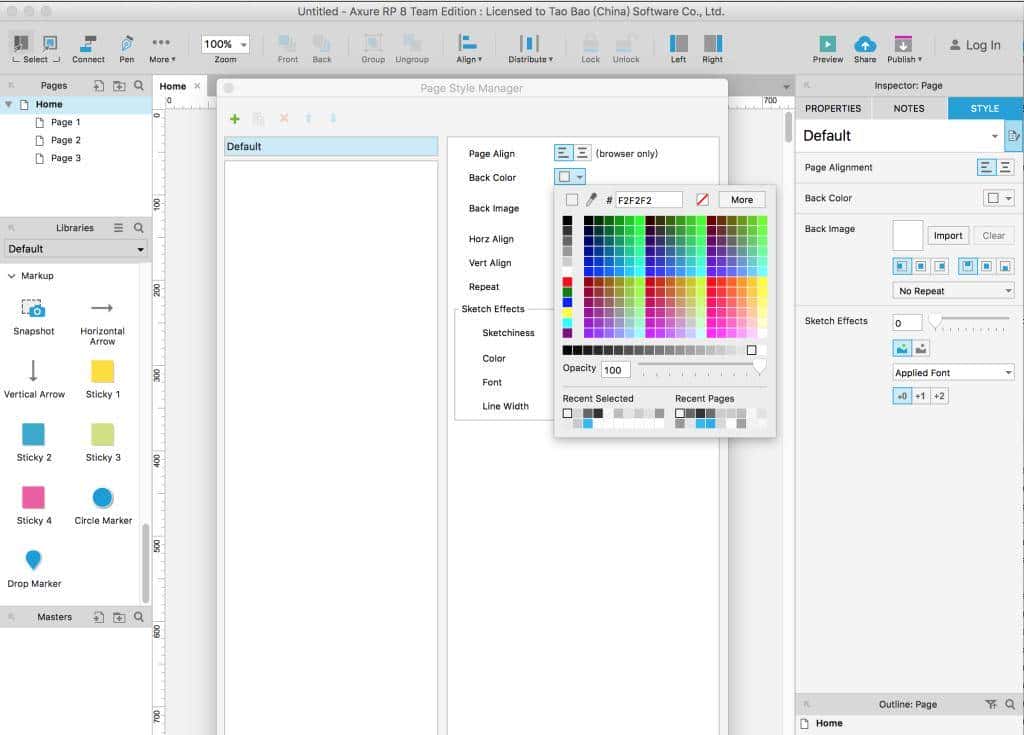Click the eyedropper color picker icon
1024x735 pixels.
coord(591,200)
